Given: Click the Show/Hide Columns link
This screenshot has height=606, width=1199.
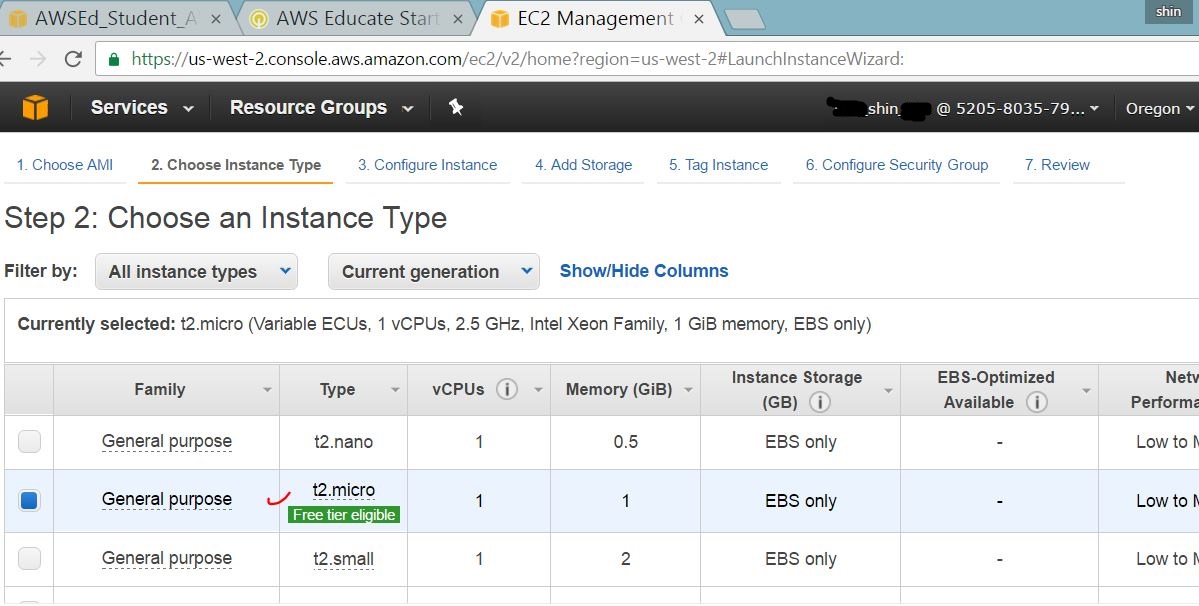Looking at the screenshot, I should pos(644,271).
